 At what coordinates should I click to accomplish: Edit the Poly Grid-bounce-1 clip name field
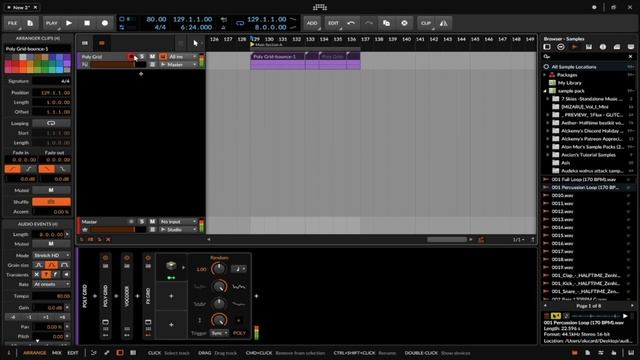(x=38, y=49)
